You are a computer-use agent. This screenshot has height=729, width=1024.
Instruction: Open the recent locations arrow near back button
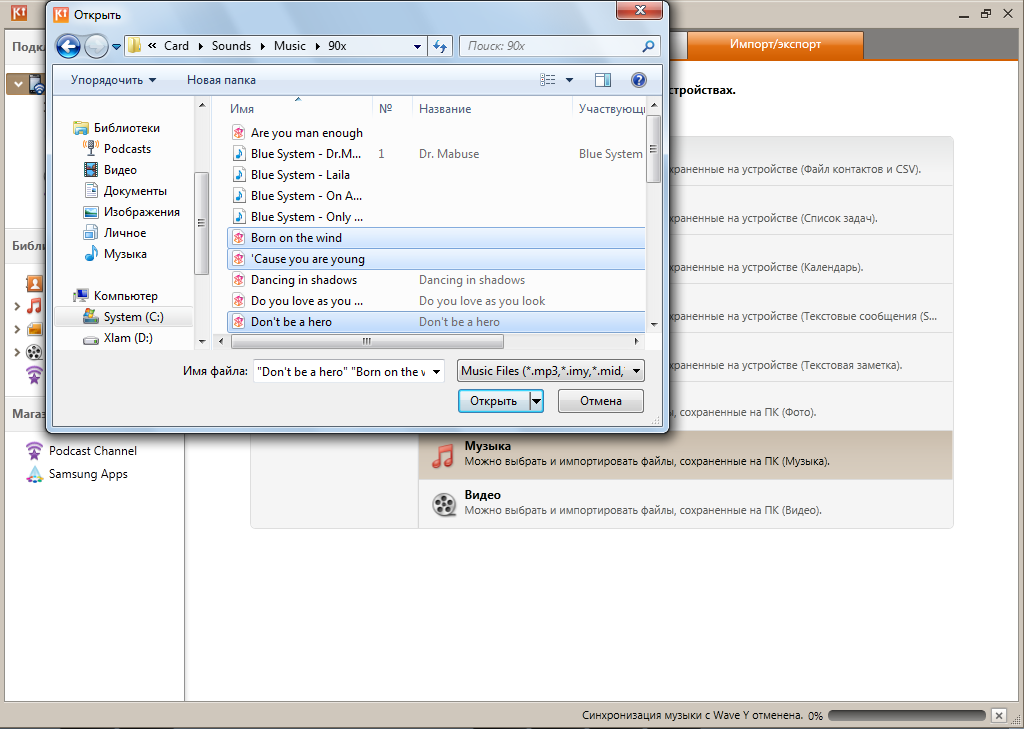click(x=116, y=46)
